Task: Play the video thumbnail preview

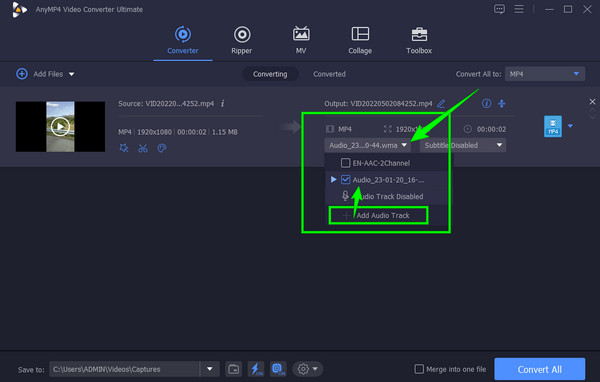Action: [60, 127]
